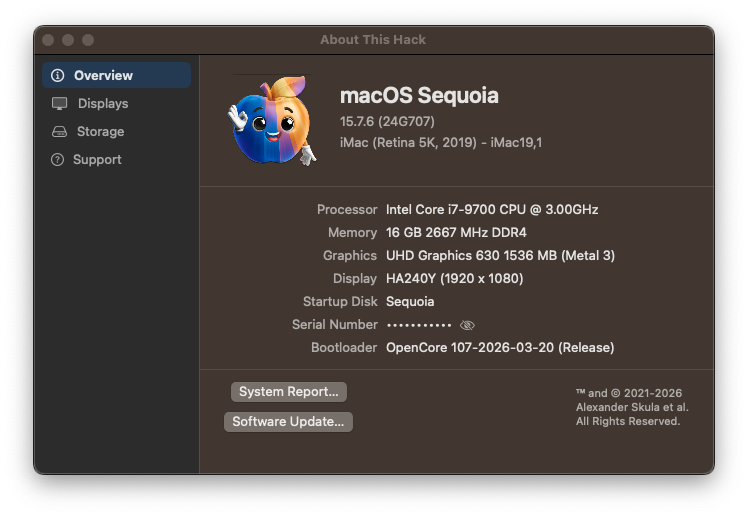Zoom the window using the title bar button
Viewport: 748px width, 516px height.
(88, 40)
